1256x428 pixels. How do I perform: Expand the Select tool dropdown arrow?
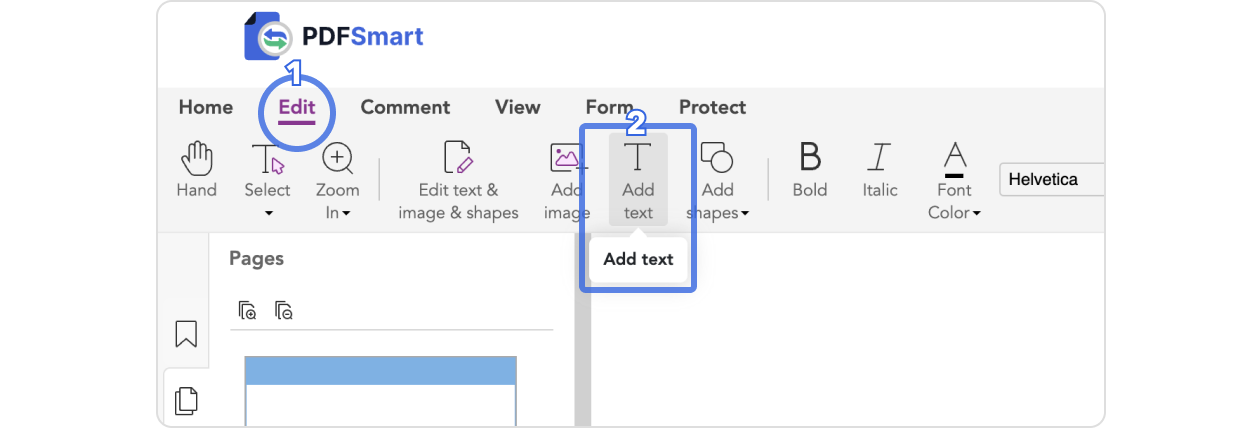click(268, 213)
